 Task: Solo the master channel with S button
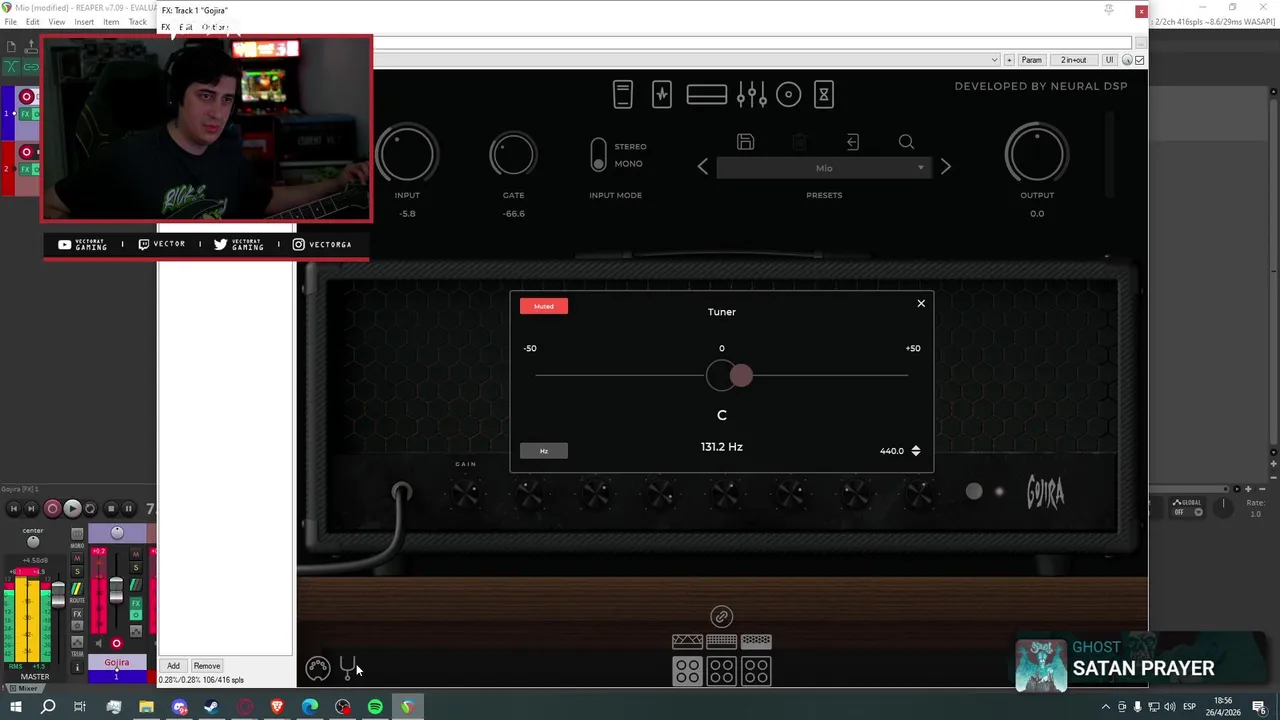77,571
